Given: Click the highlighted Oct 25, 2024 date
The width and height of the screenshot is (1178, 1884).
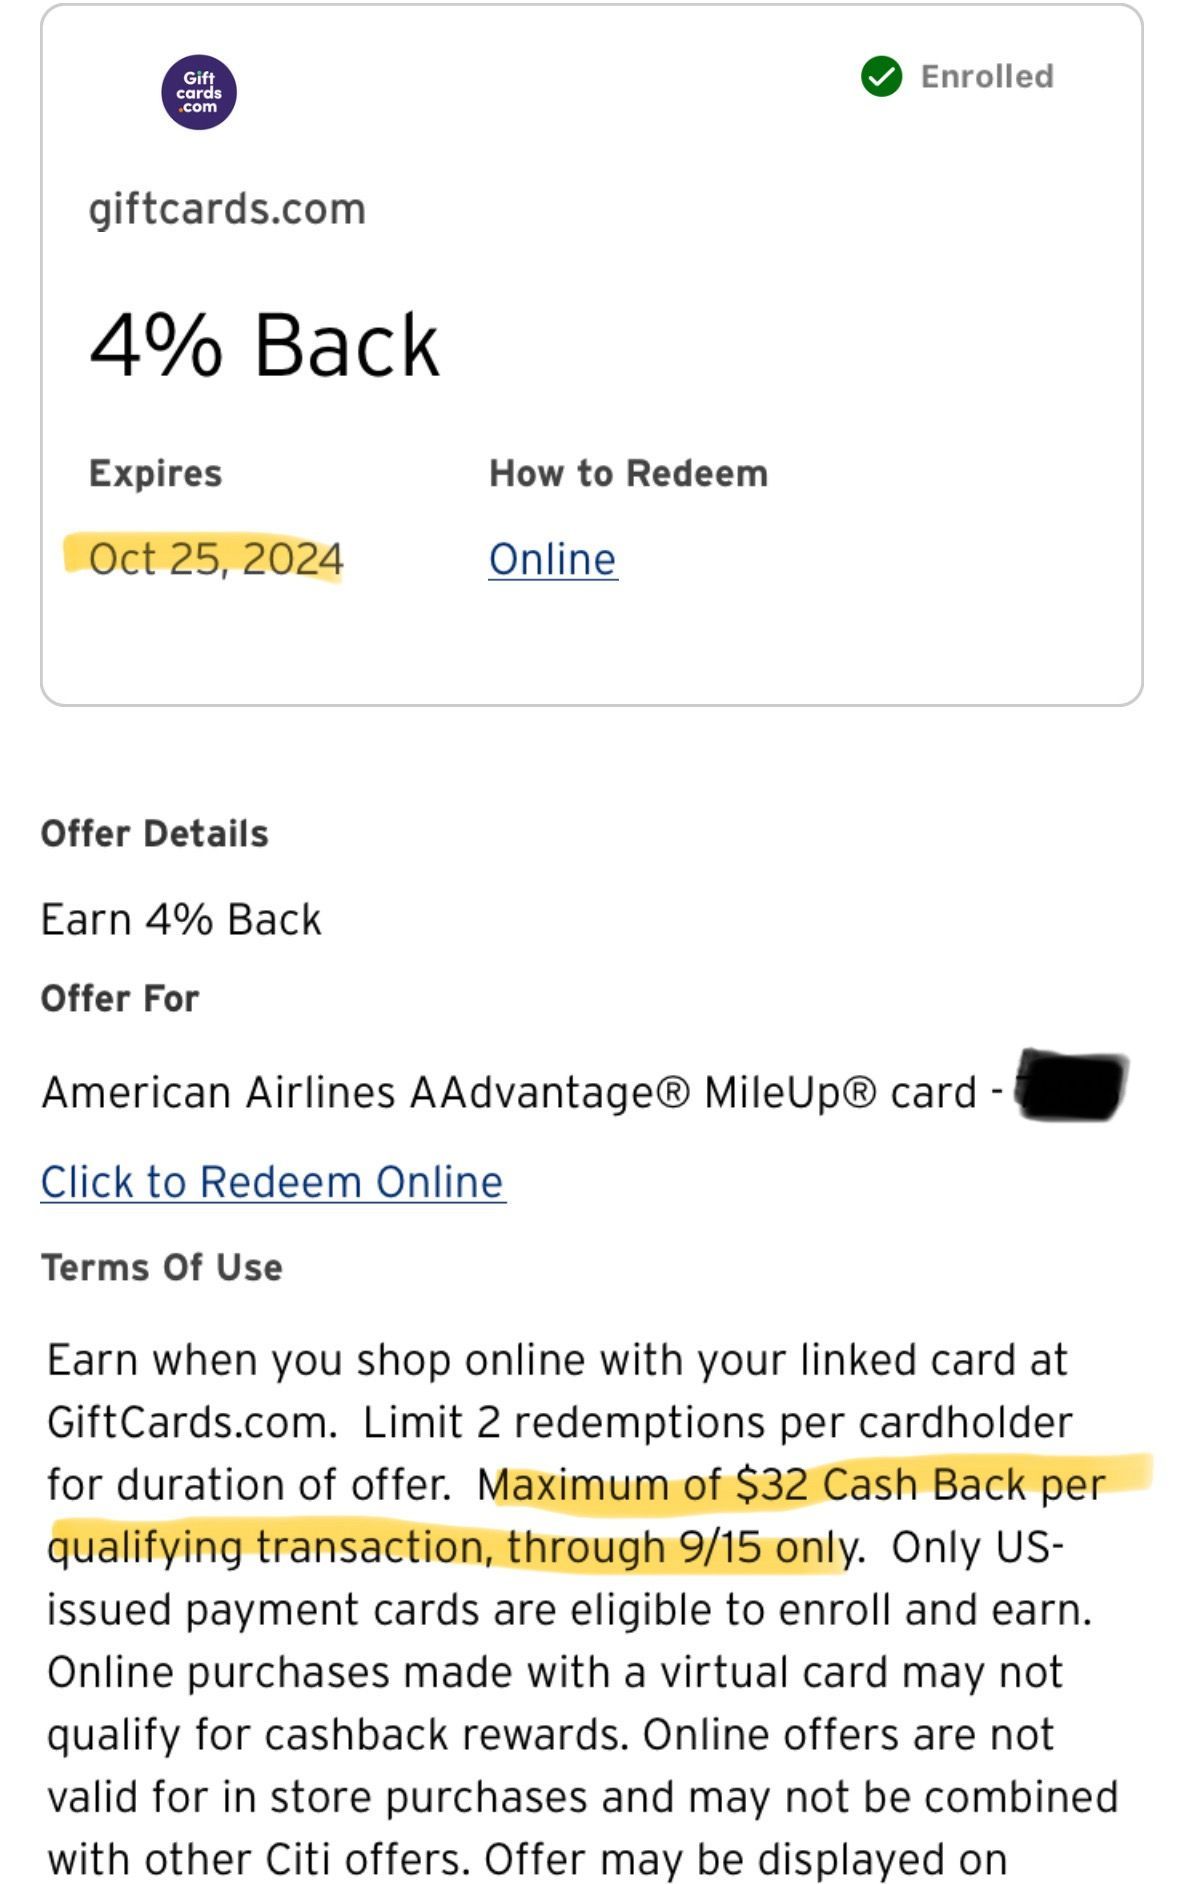Looking at the screenshot, I should pos(215,559).
